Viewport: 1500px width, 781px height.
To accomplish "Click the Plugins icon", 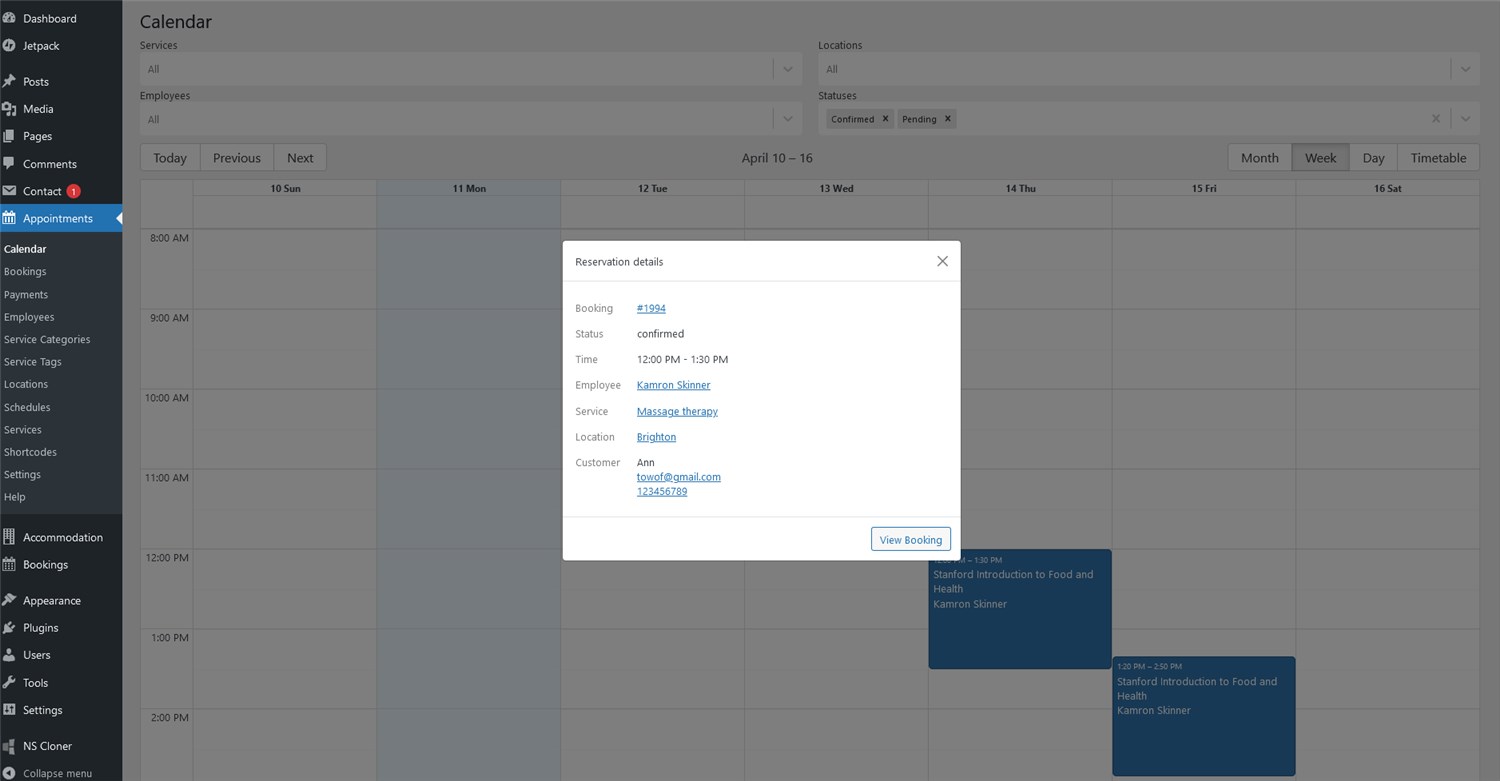I will [x=9, y=627].
